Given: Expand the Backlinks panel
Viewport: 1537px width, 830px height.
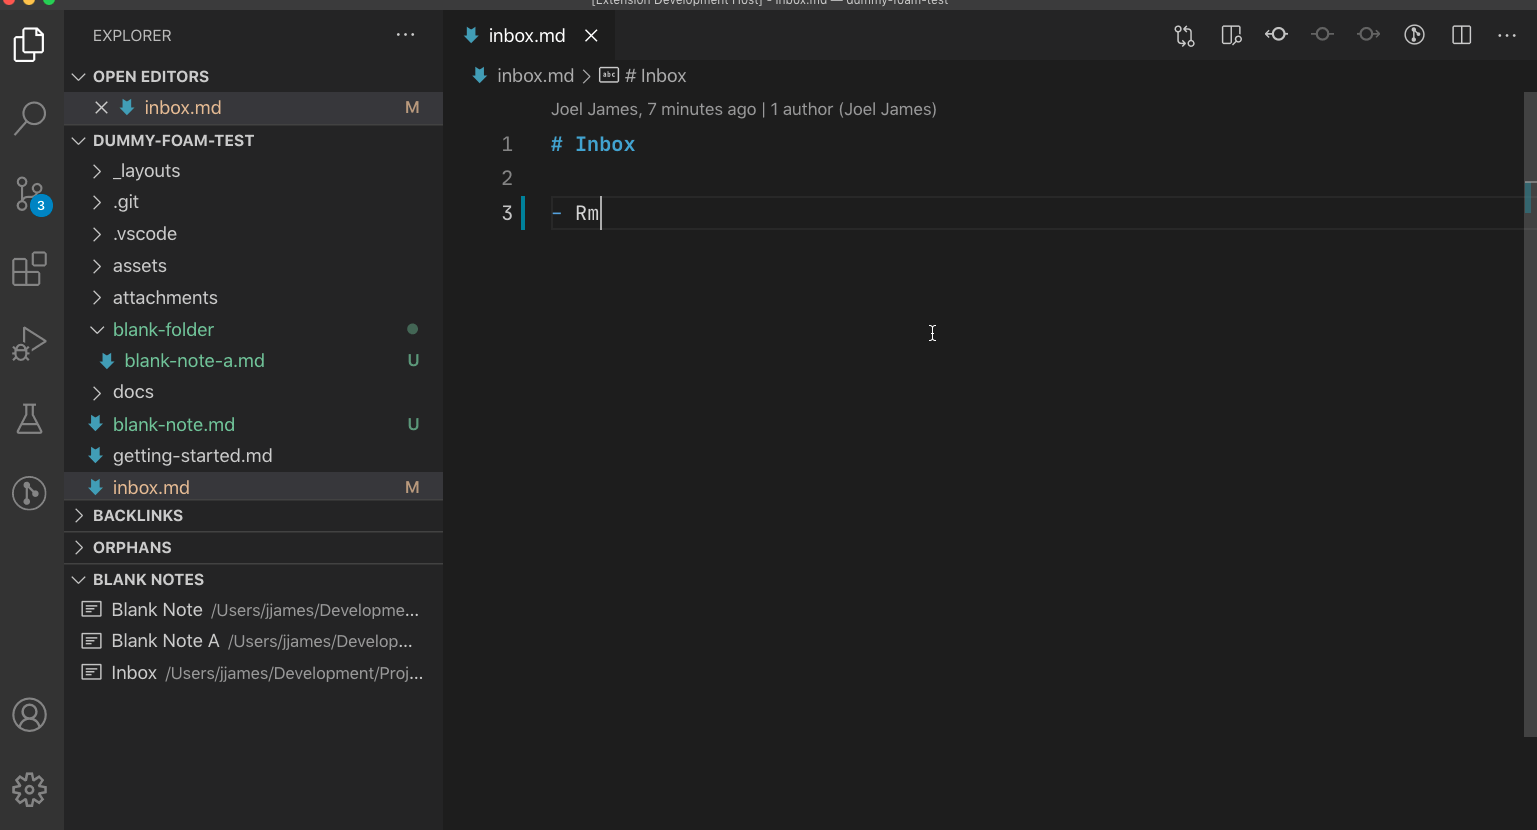Looking at the screenshot, I should click(x=254, y=516).
